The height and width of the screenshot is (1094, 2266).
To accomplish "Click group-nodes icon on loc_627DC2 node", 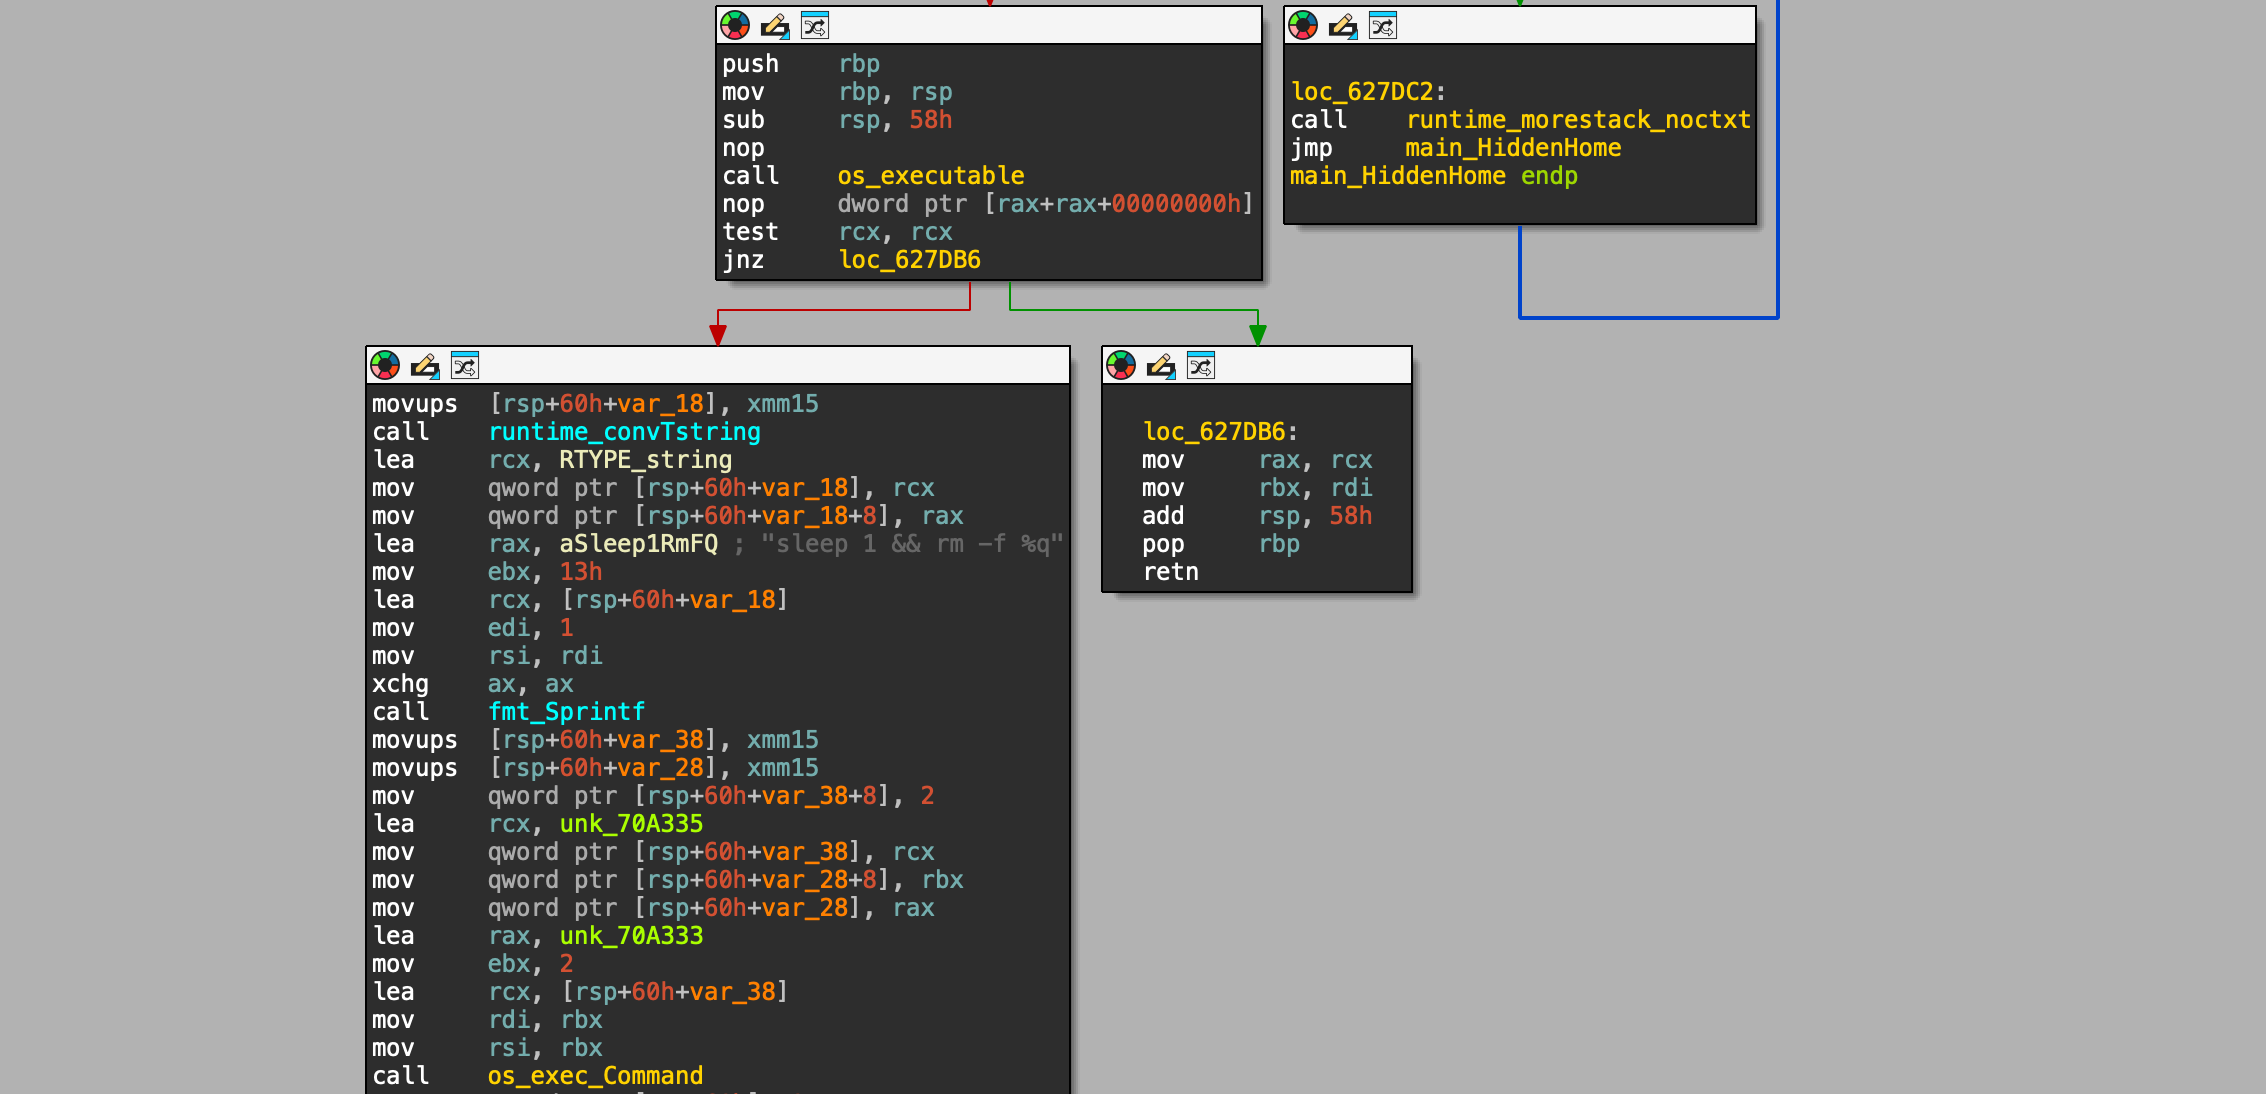I will 1383,26.
